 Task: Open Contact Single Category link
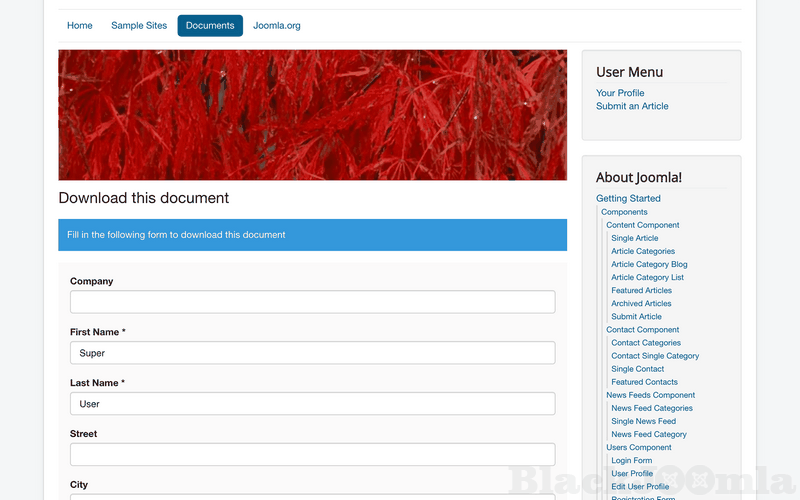tap(655, 356)
